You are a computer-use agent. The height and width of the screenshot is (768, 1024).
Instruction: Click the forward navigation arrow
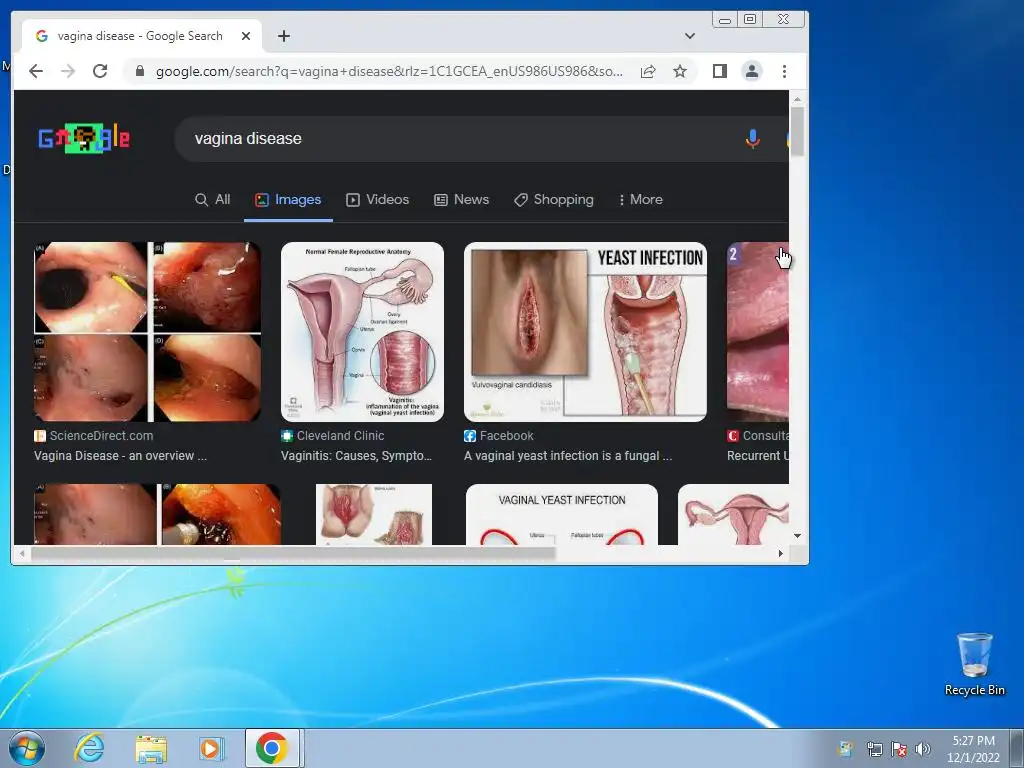click(x=68, y=71)
